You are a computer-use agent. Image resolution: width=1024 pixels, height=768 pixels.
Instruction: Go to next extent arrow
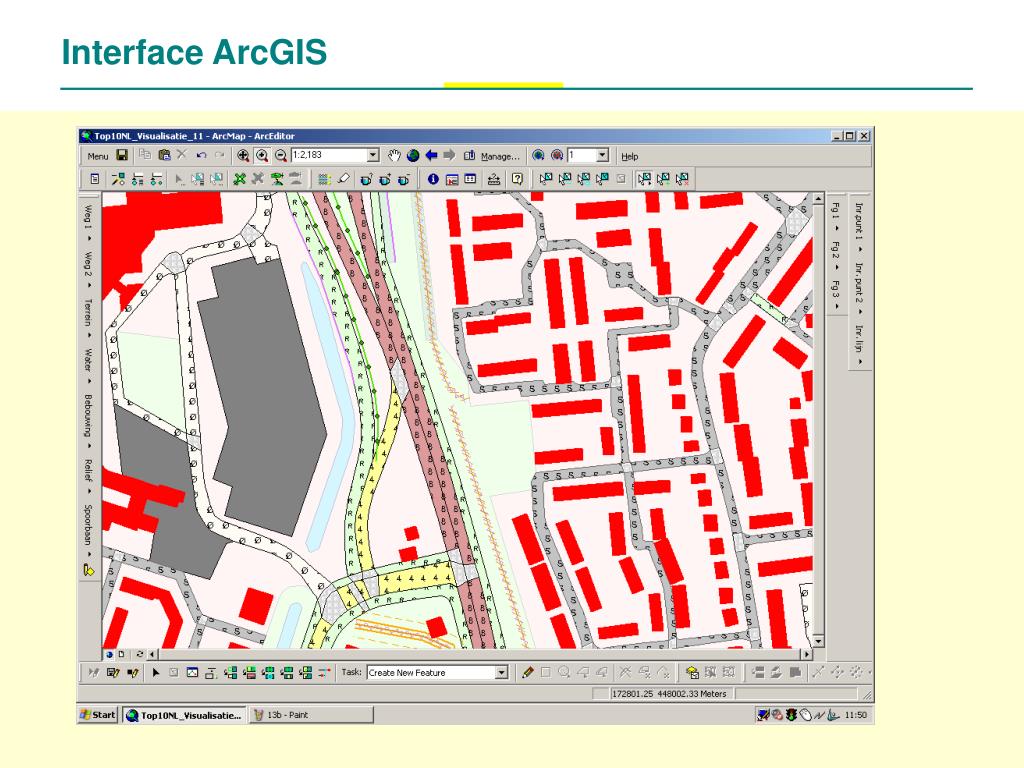pos(449,155)
